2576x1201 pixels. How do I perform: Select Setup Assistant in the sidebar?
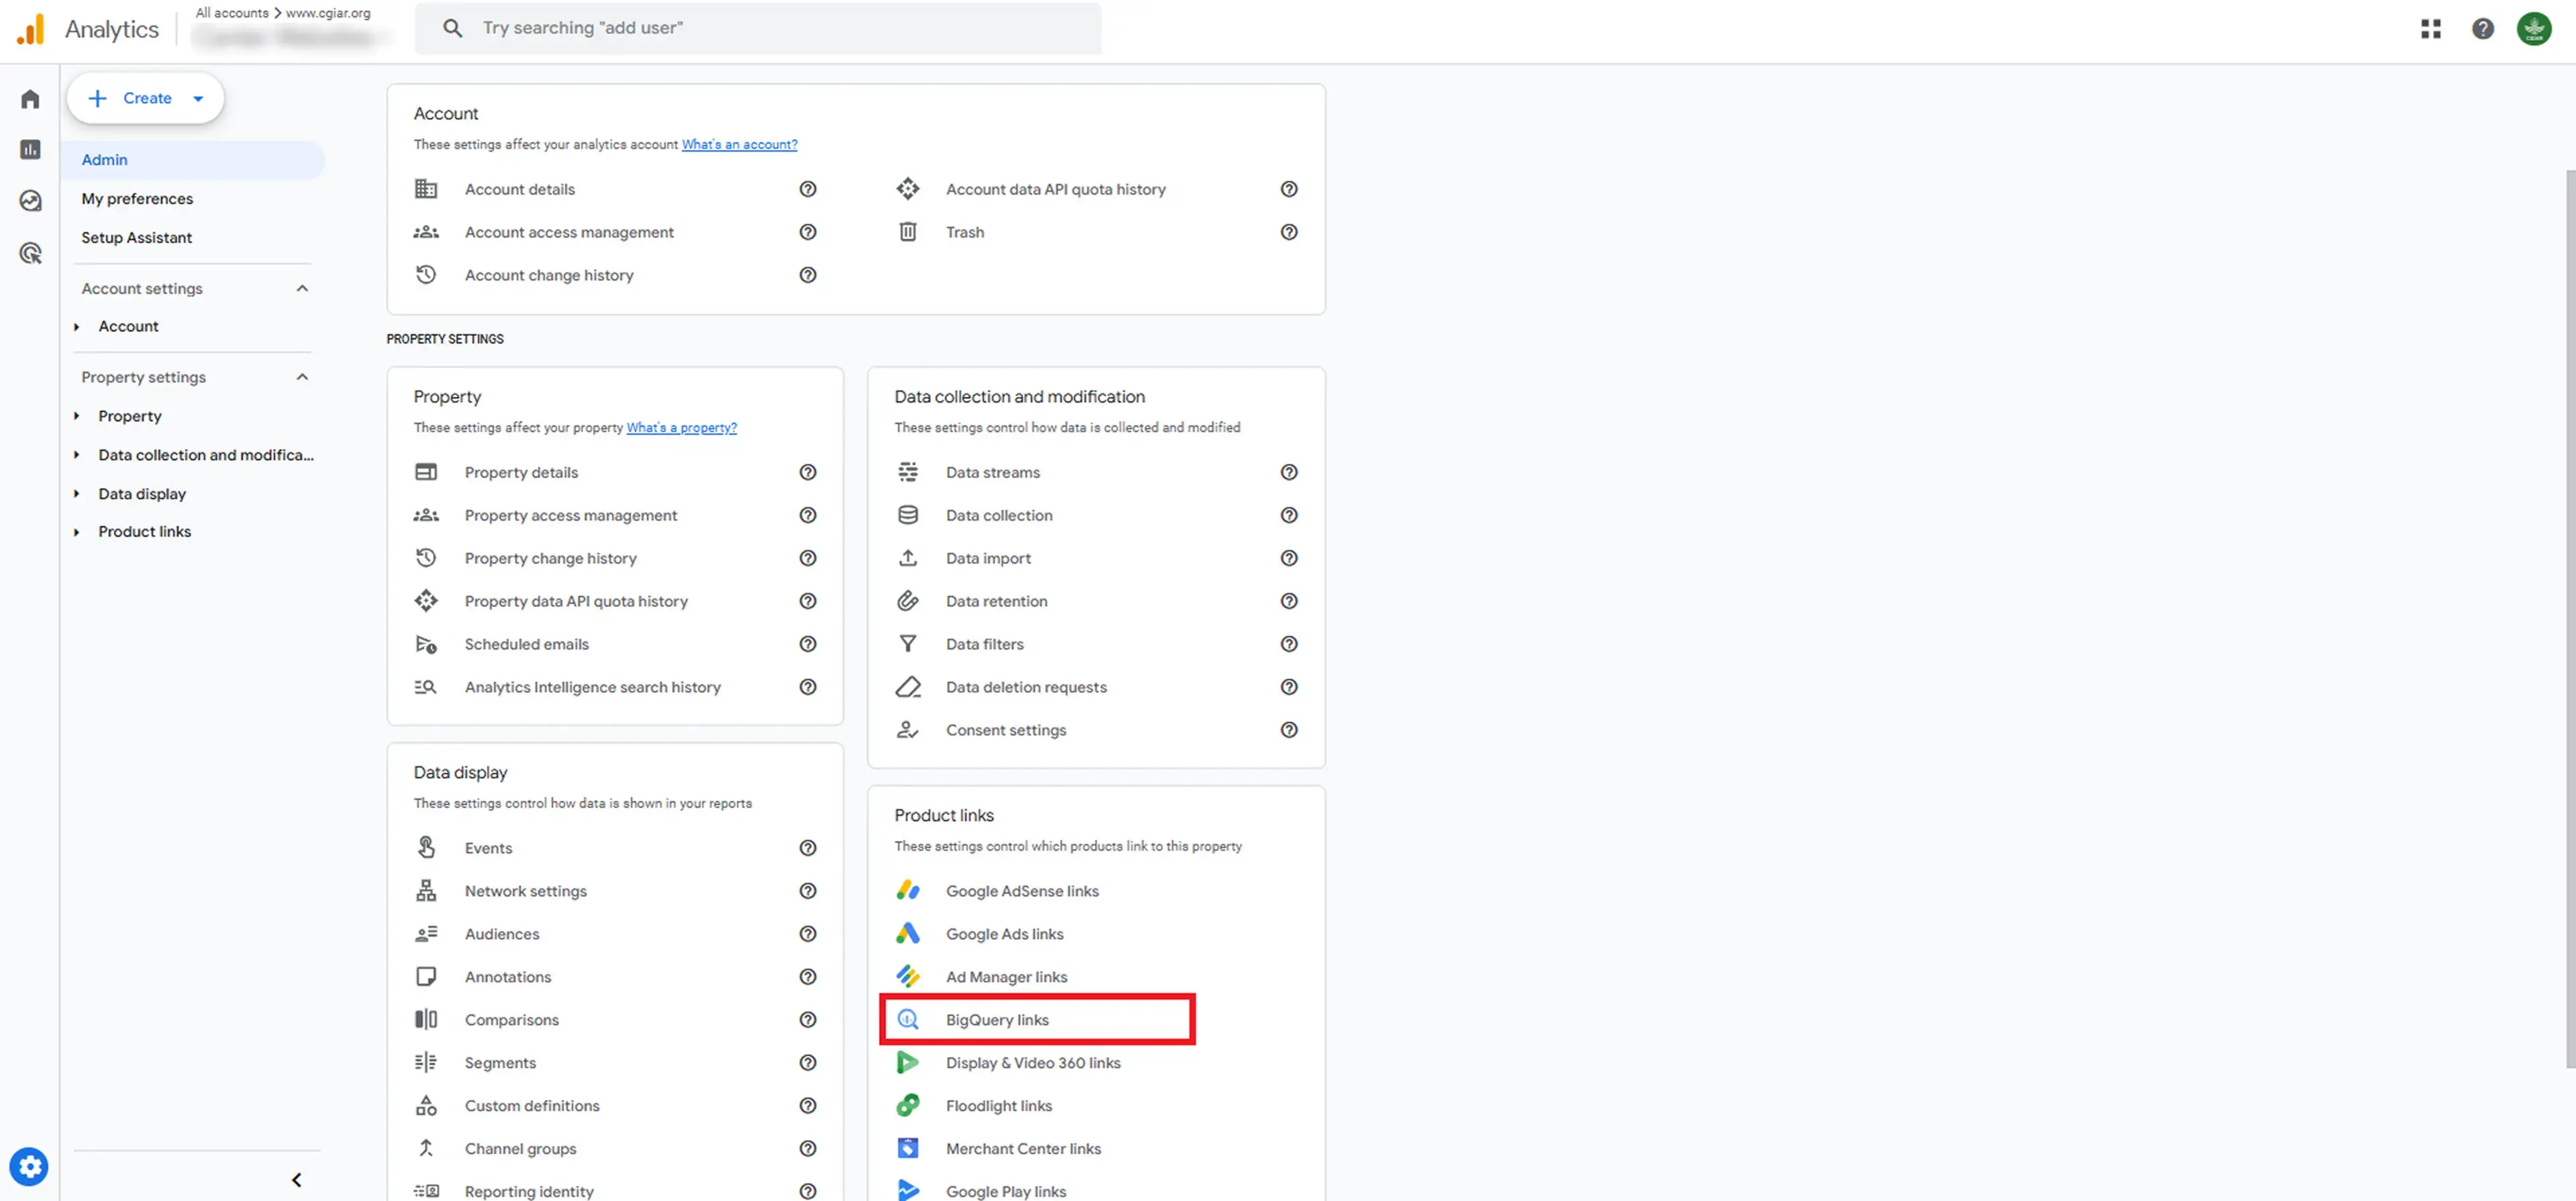coord(136,238)
